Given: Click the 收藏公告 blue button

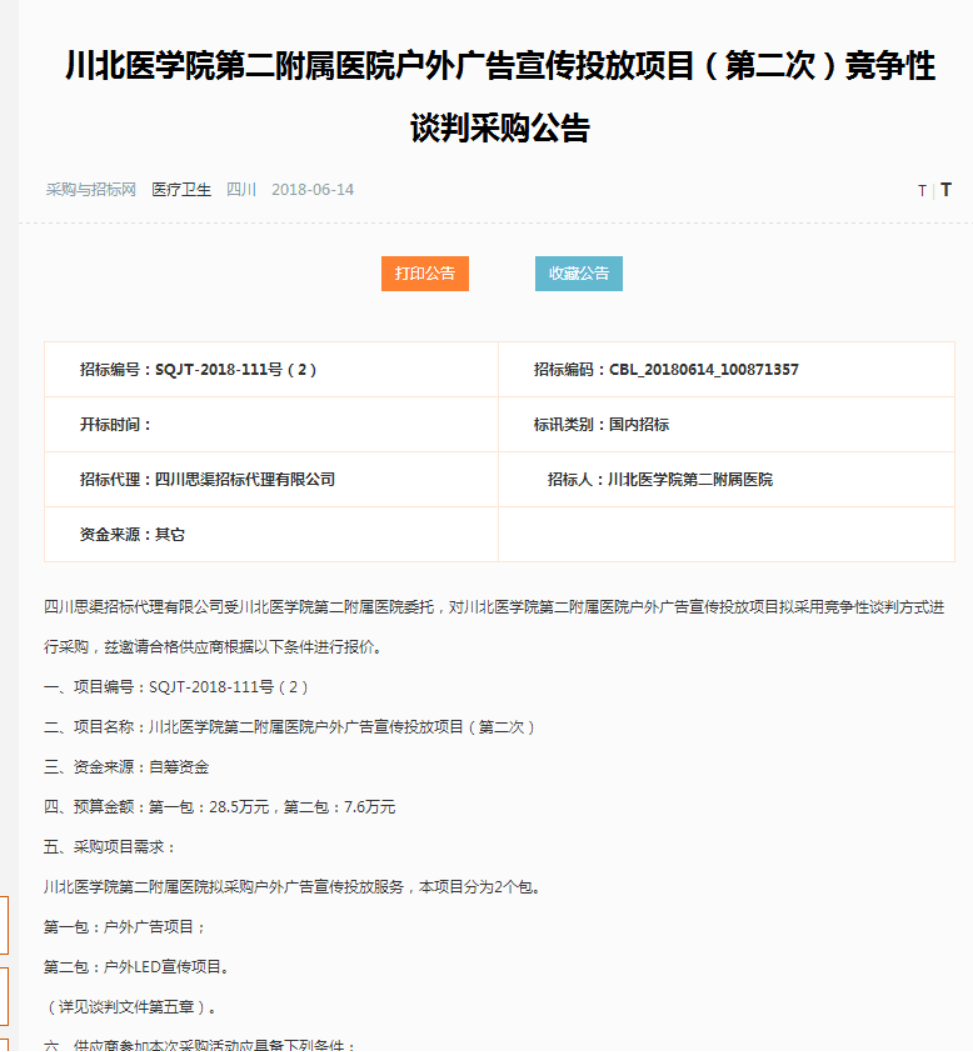Looking at the screenshot, I should click(578, 274).
